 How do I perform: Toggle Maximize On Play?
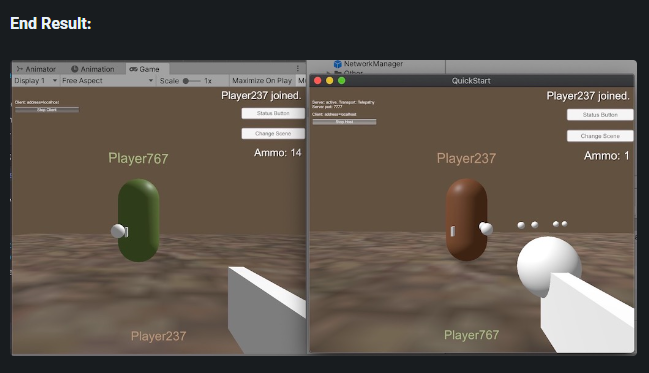click(262, 81)
